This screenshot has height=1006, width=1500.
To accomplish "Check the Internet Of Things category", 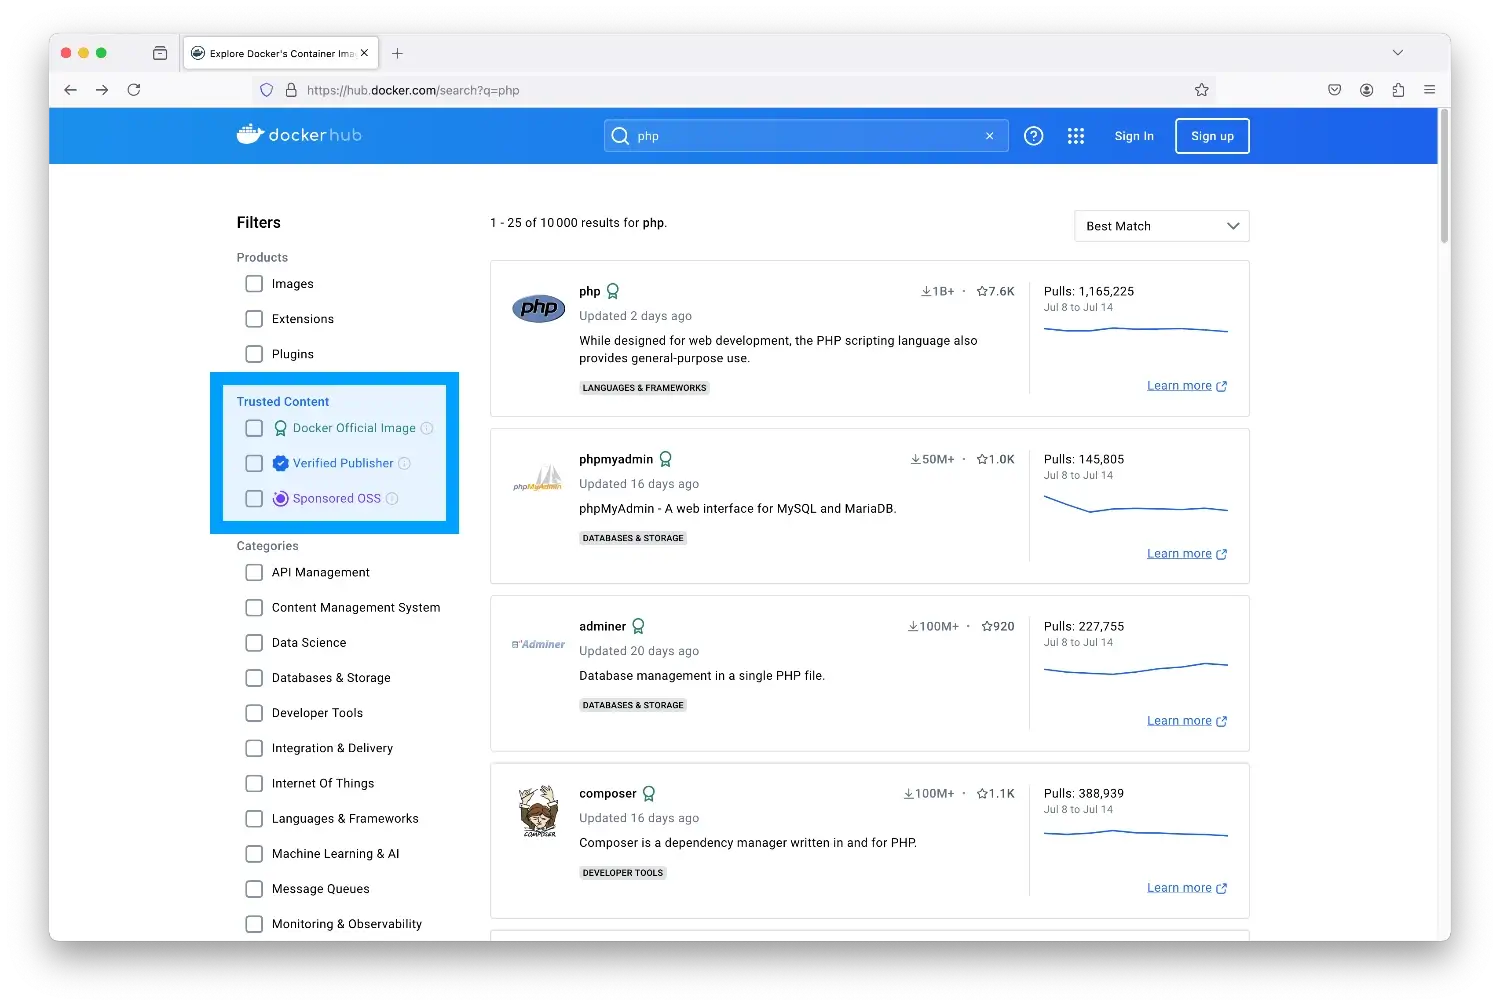I will coord(254,783).
